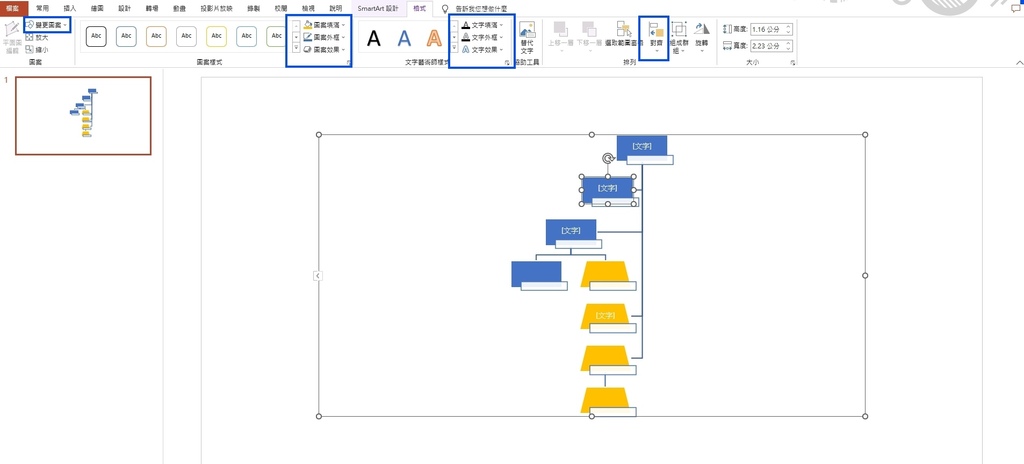The width and height of the screenshot is (1024, 464).
Task: Open the SmartArt text pane arrow tab
Action: tap(317, 276)
